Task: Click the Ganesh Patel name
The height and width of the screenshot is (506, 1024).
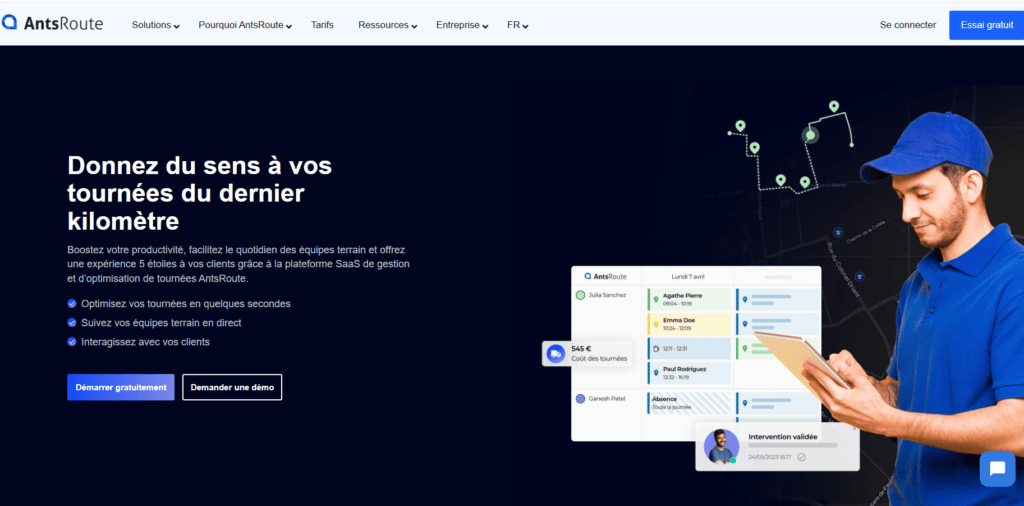Action: [607, 398]
